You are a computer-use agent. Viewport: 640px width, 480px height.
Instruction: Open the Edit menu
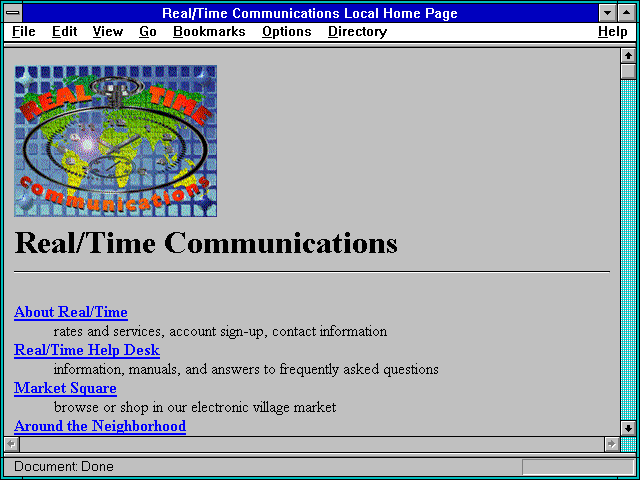point(64,31)
